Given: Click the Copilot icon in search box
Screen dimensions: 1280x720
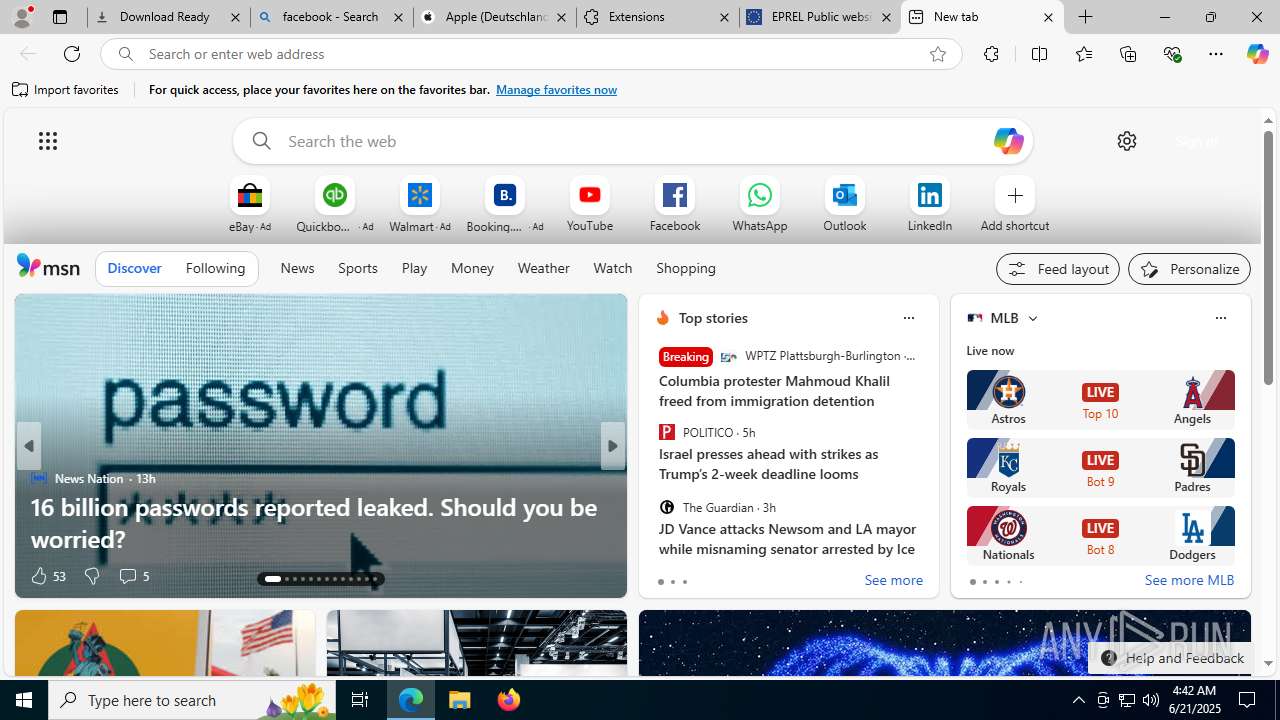Looking at the screenshot, I should pos(1008,141).
